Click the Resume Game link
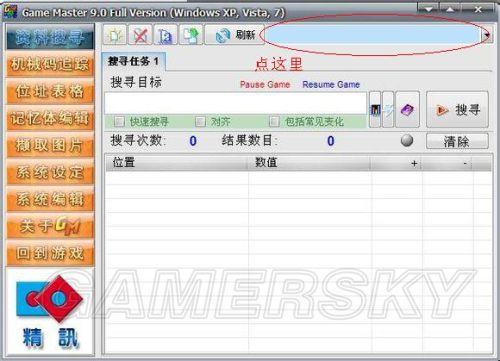The width and height of the screenshot is (500, 361). tap(331, 85)
